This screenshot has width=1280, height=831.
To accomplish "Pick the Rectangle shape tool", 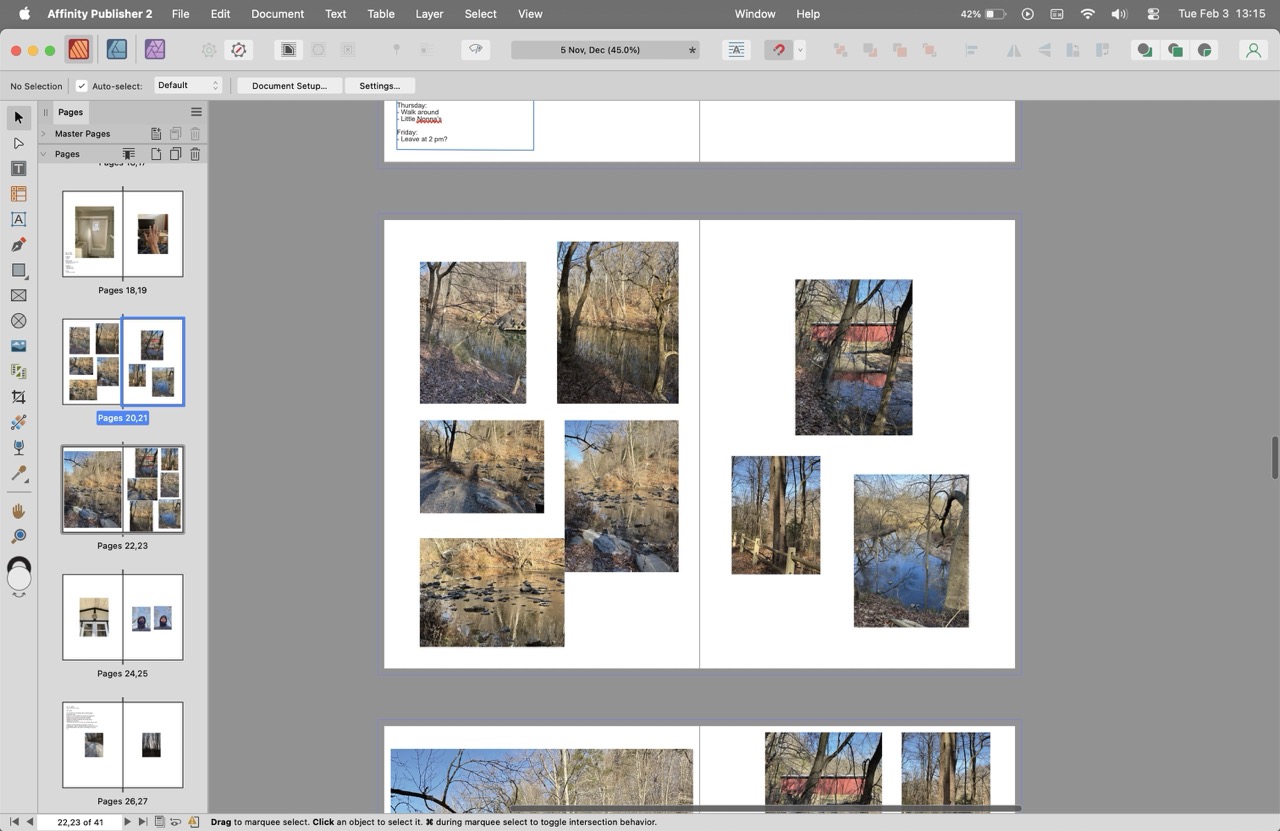I will click(18, 270).
